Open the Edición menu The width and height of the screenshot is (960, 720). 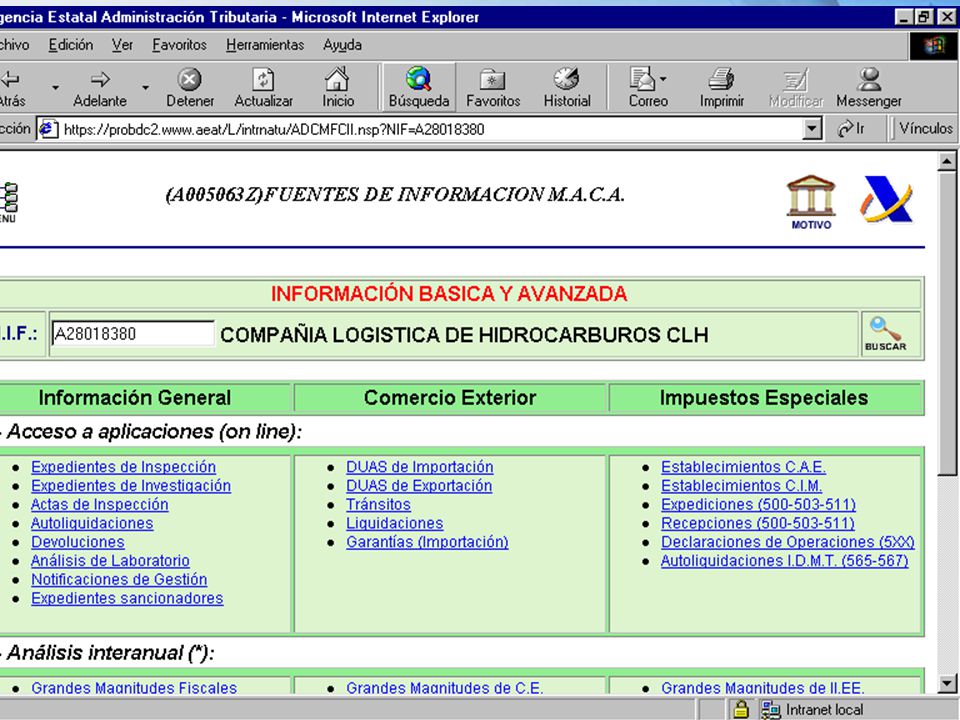pos(71,45)
